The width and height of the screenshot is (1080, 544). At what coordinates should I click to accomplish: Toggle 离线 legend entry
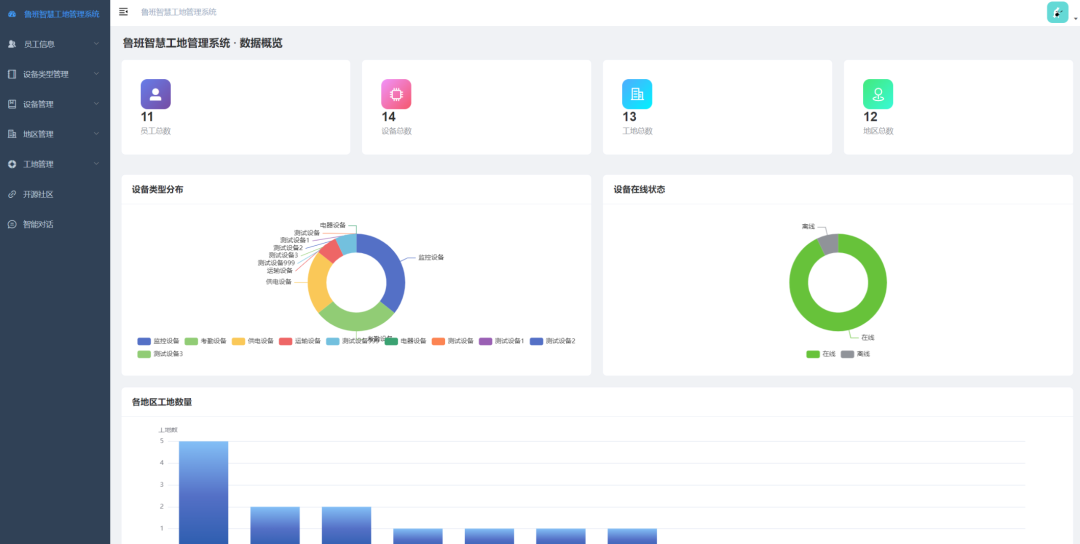point(855,354)
